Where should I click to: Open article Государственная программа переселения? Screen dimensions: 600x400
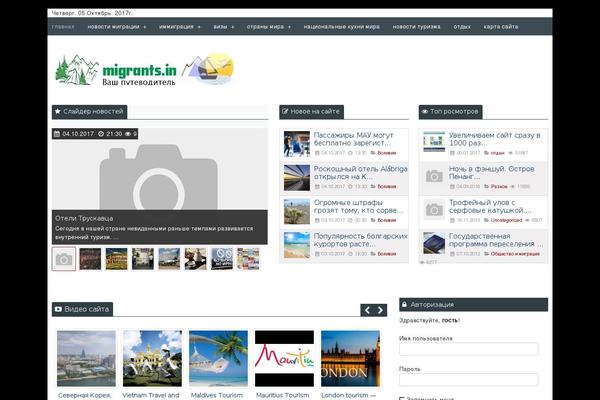click(496, 240)
